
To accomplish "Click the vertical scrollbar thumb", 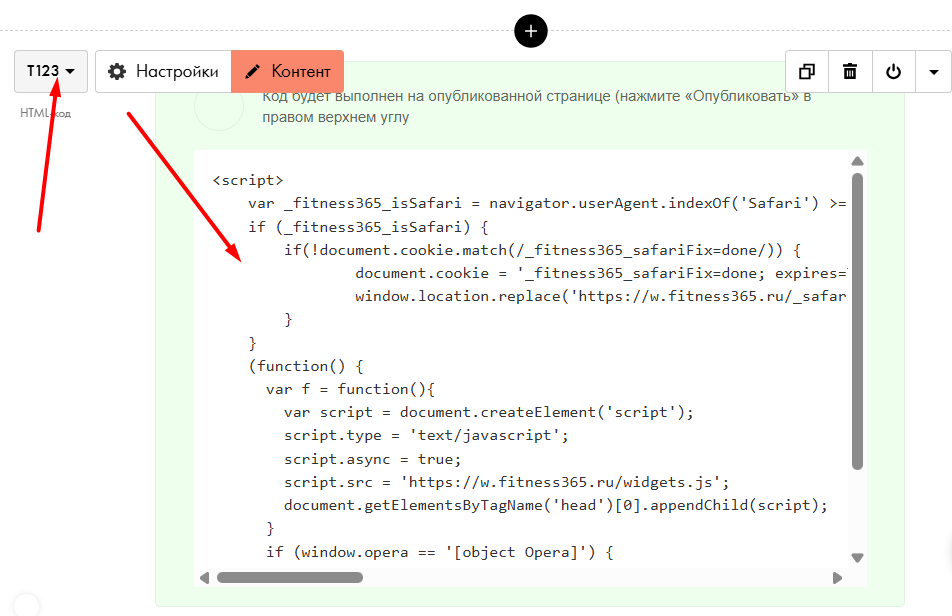I will click(x=857, y=322).
